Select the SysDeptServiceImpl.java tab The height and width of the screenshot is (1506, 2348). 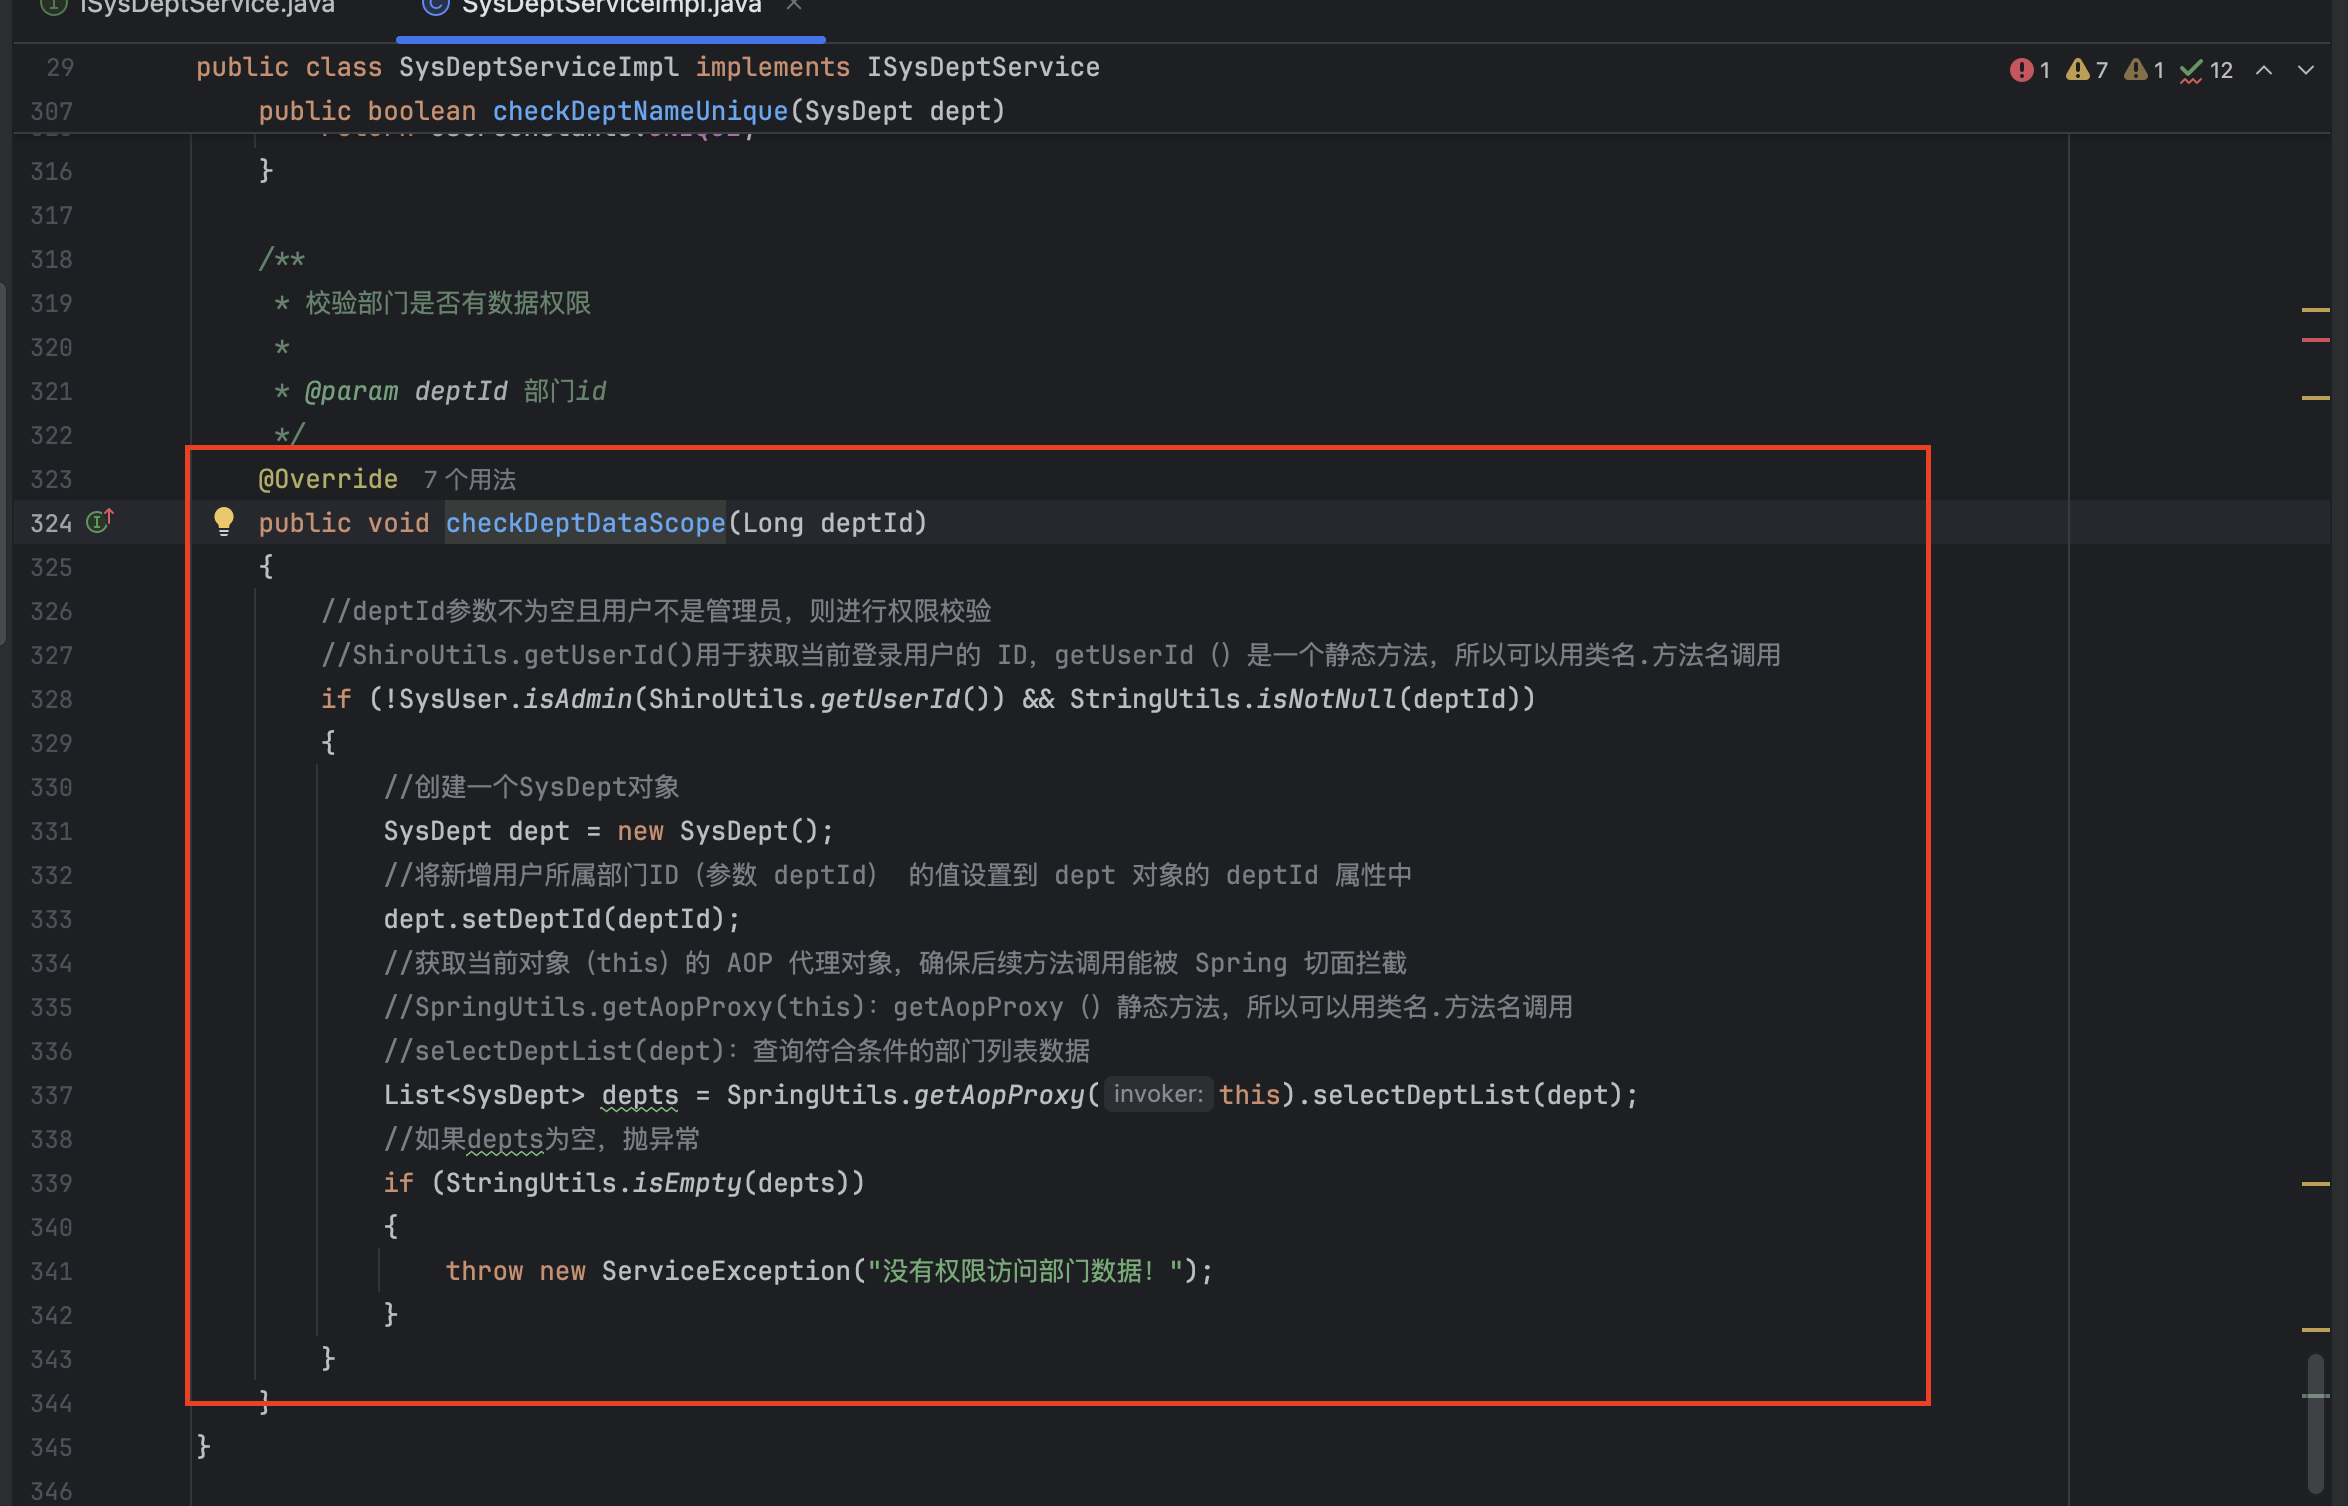(x=610, y=8)
